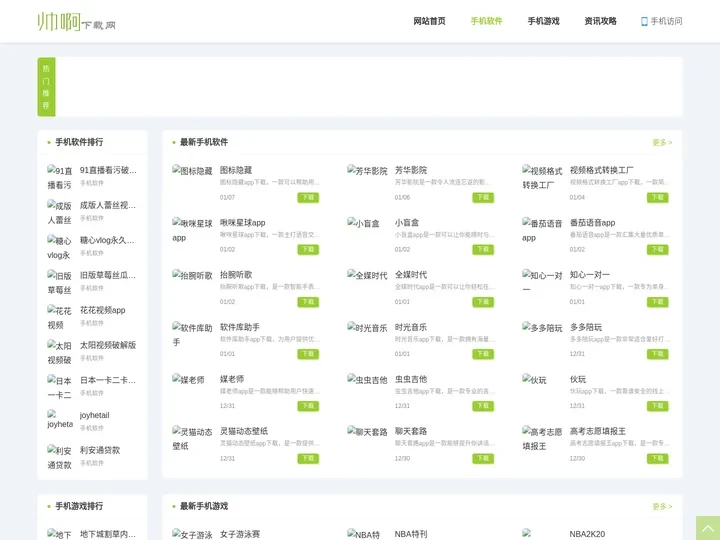Click 下载 button for 灵猫动态壁纸
The image size is (720, 540).
[308, 458]
